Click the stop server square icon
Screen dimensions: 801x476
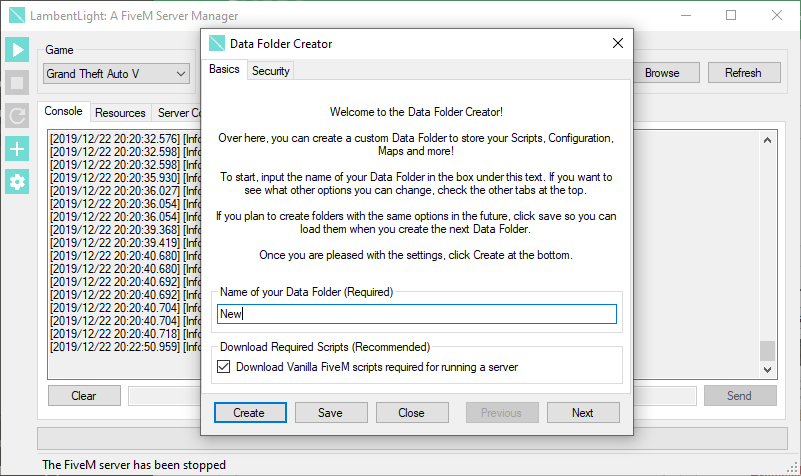(x=17, y=83)
